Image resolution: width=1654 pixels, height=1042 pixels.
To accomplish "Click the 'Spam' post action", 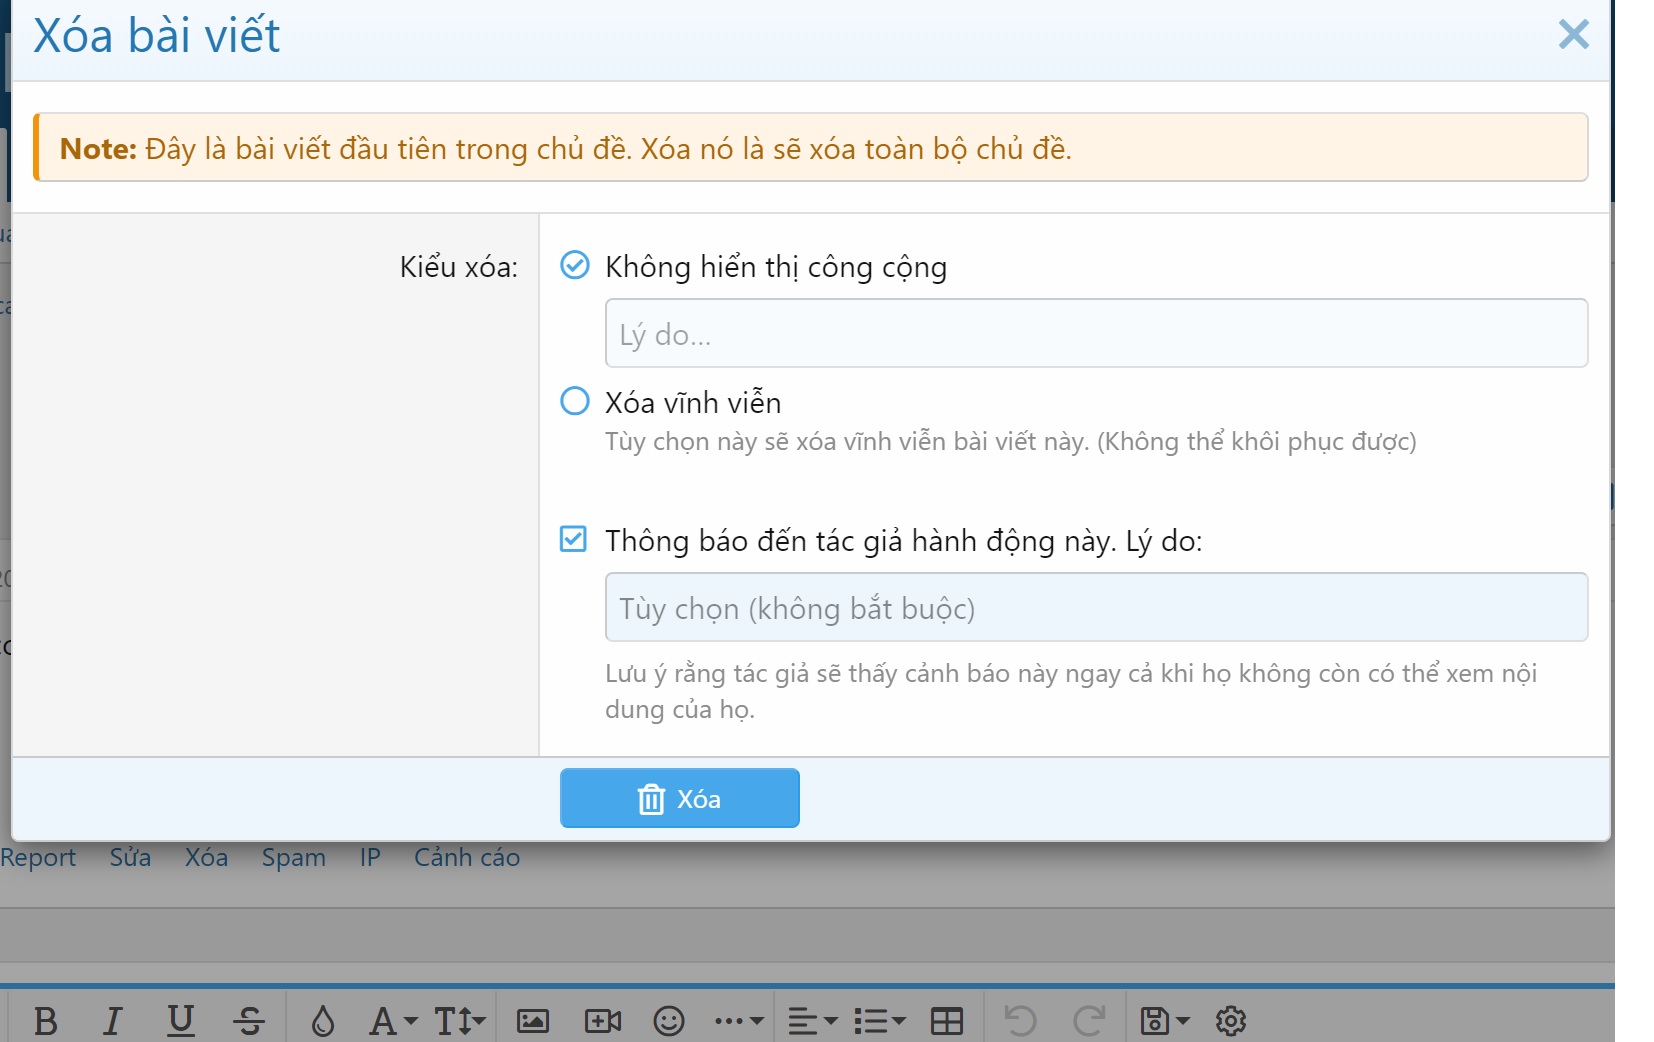I will (293, 858).
